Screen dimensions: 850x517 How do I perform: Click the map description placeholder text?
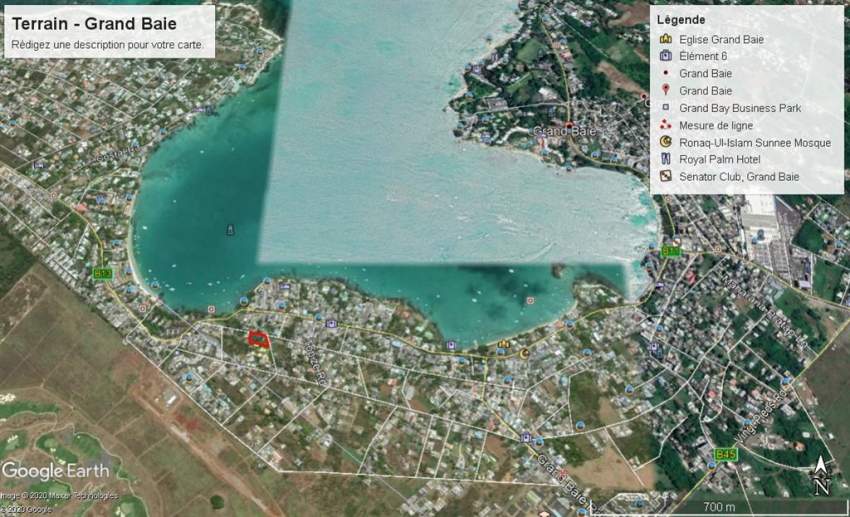click(107, 45)
